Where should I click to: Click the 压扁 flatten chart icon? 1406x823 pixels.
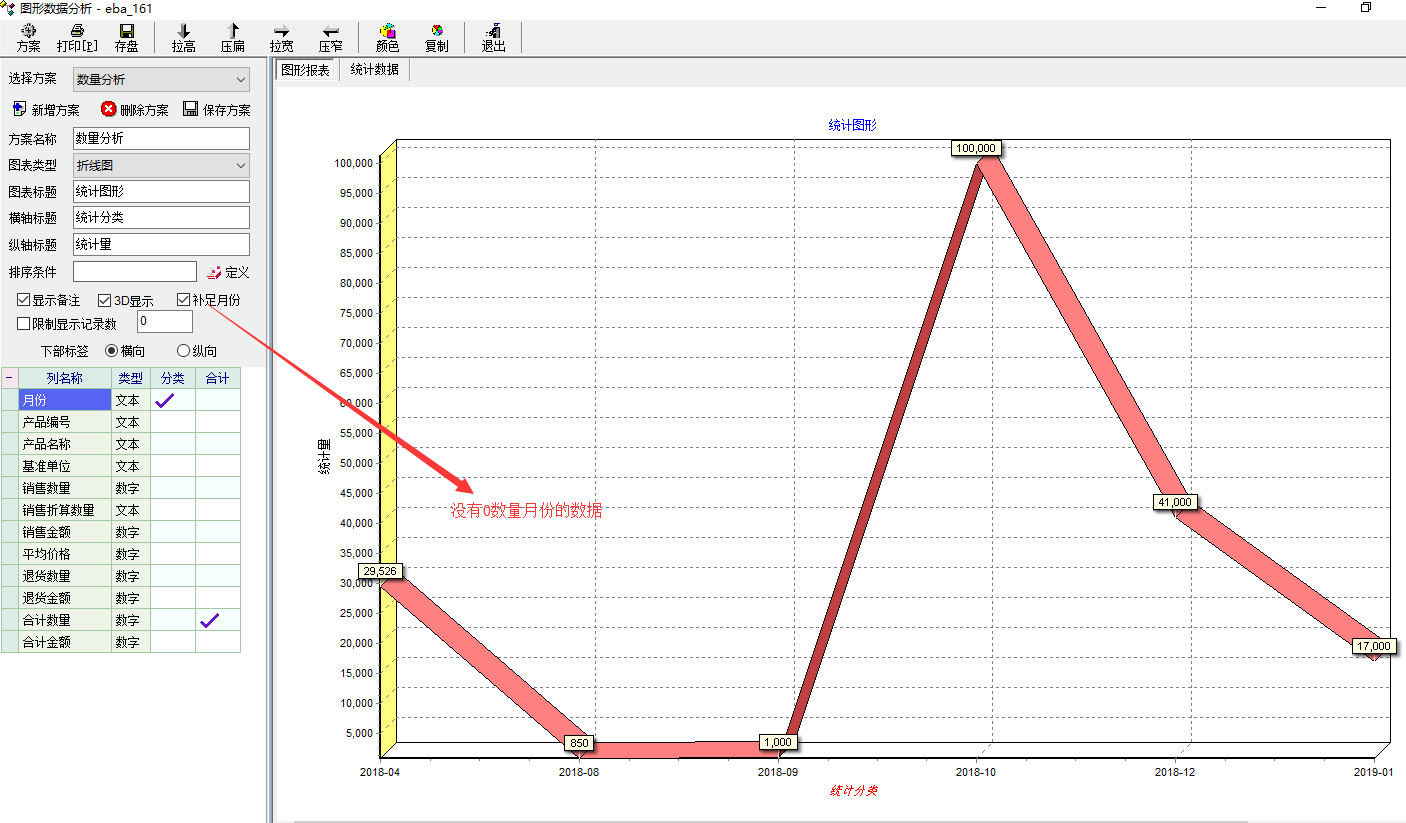(232, 32)
